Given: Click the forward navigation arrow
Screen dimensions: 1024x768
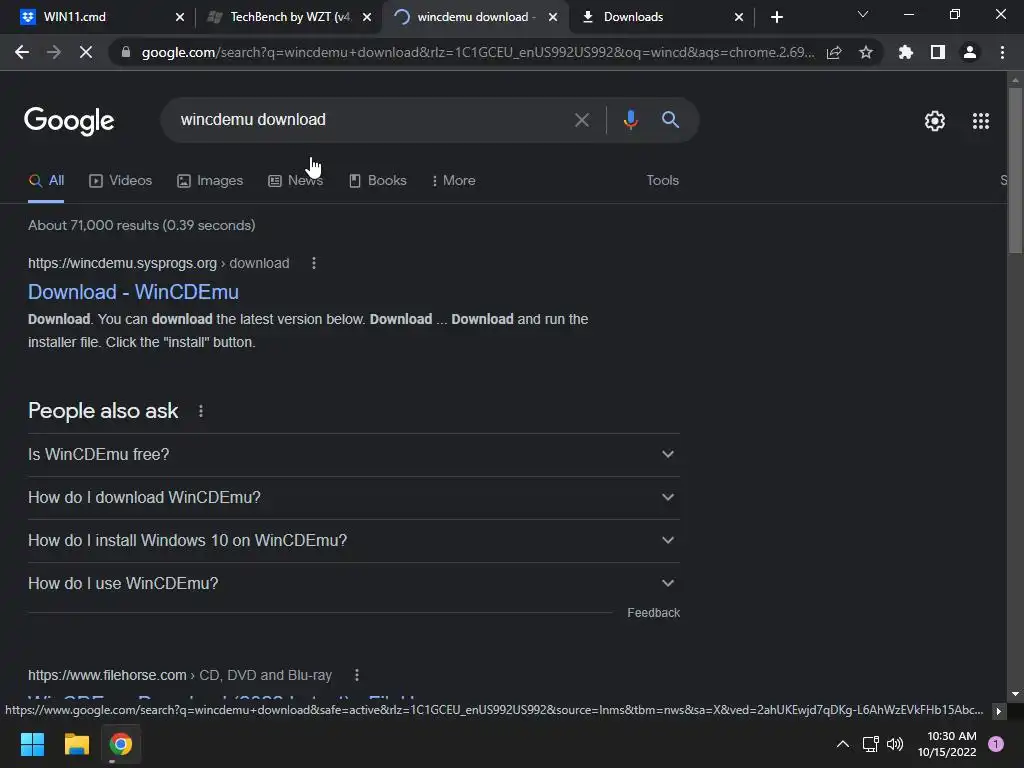Looking at the screenshot, I should pos(54,52).
